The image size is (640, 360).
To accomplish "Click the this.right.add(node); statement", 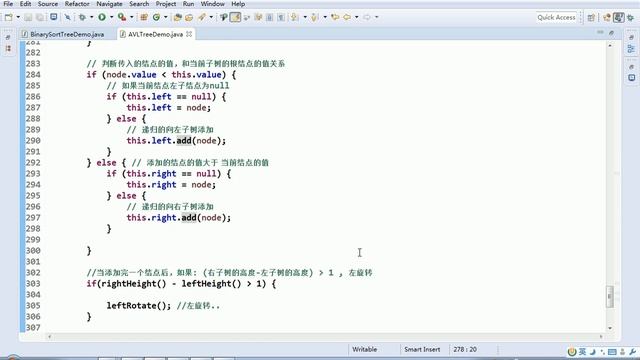I will pyautogui.click(x=179, y=218).
